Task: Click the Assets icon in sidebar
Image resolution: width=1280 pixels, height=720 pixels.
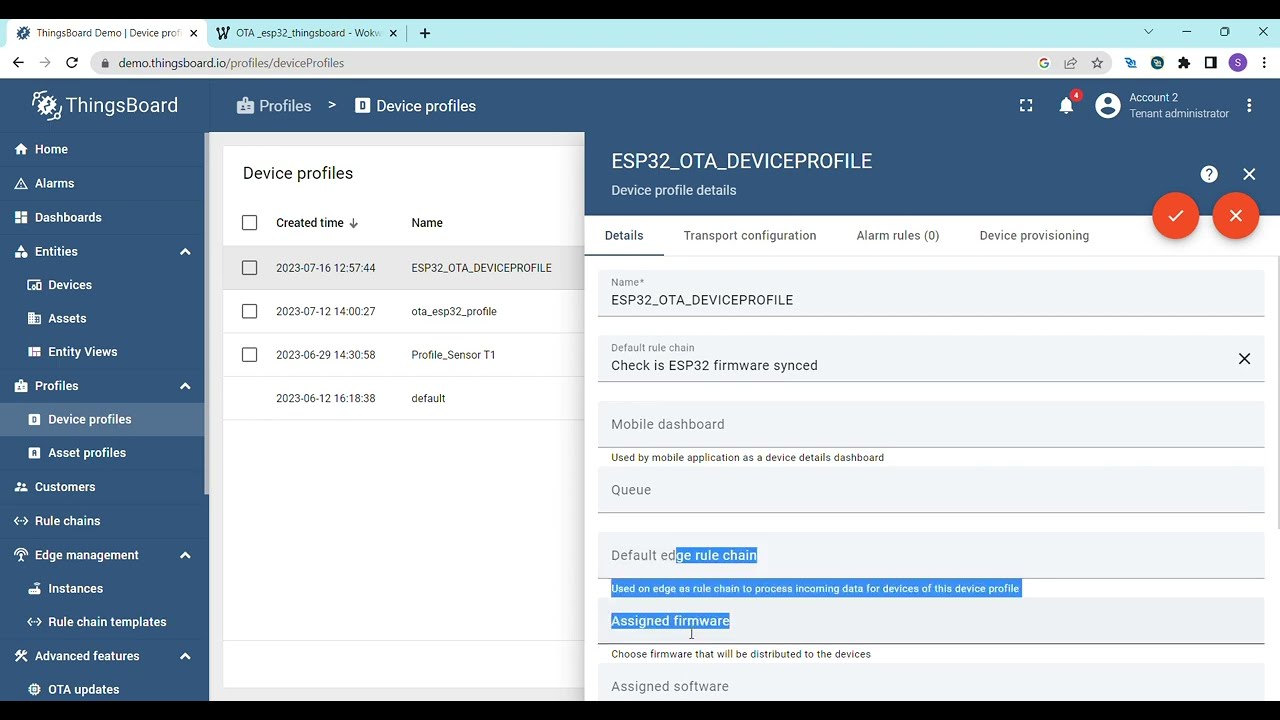Action: (x=35, y=318)
